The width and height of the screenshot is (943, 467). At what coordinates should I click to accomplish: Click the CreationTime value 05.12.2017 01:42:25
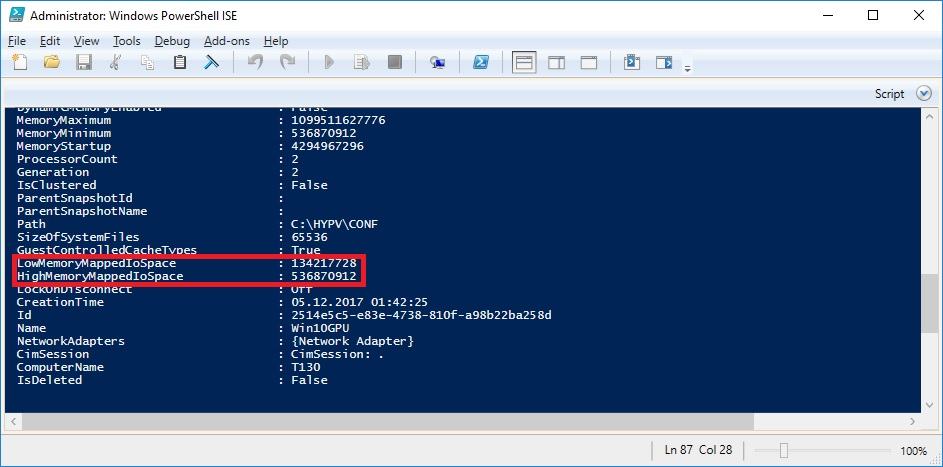tap(360, 302)
